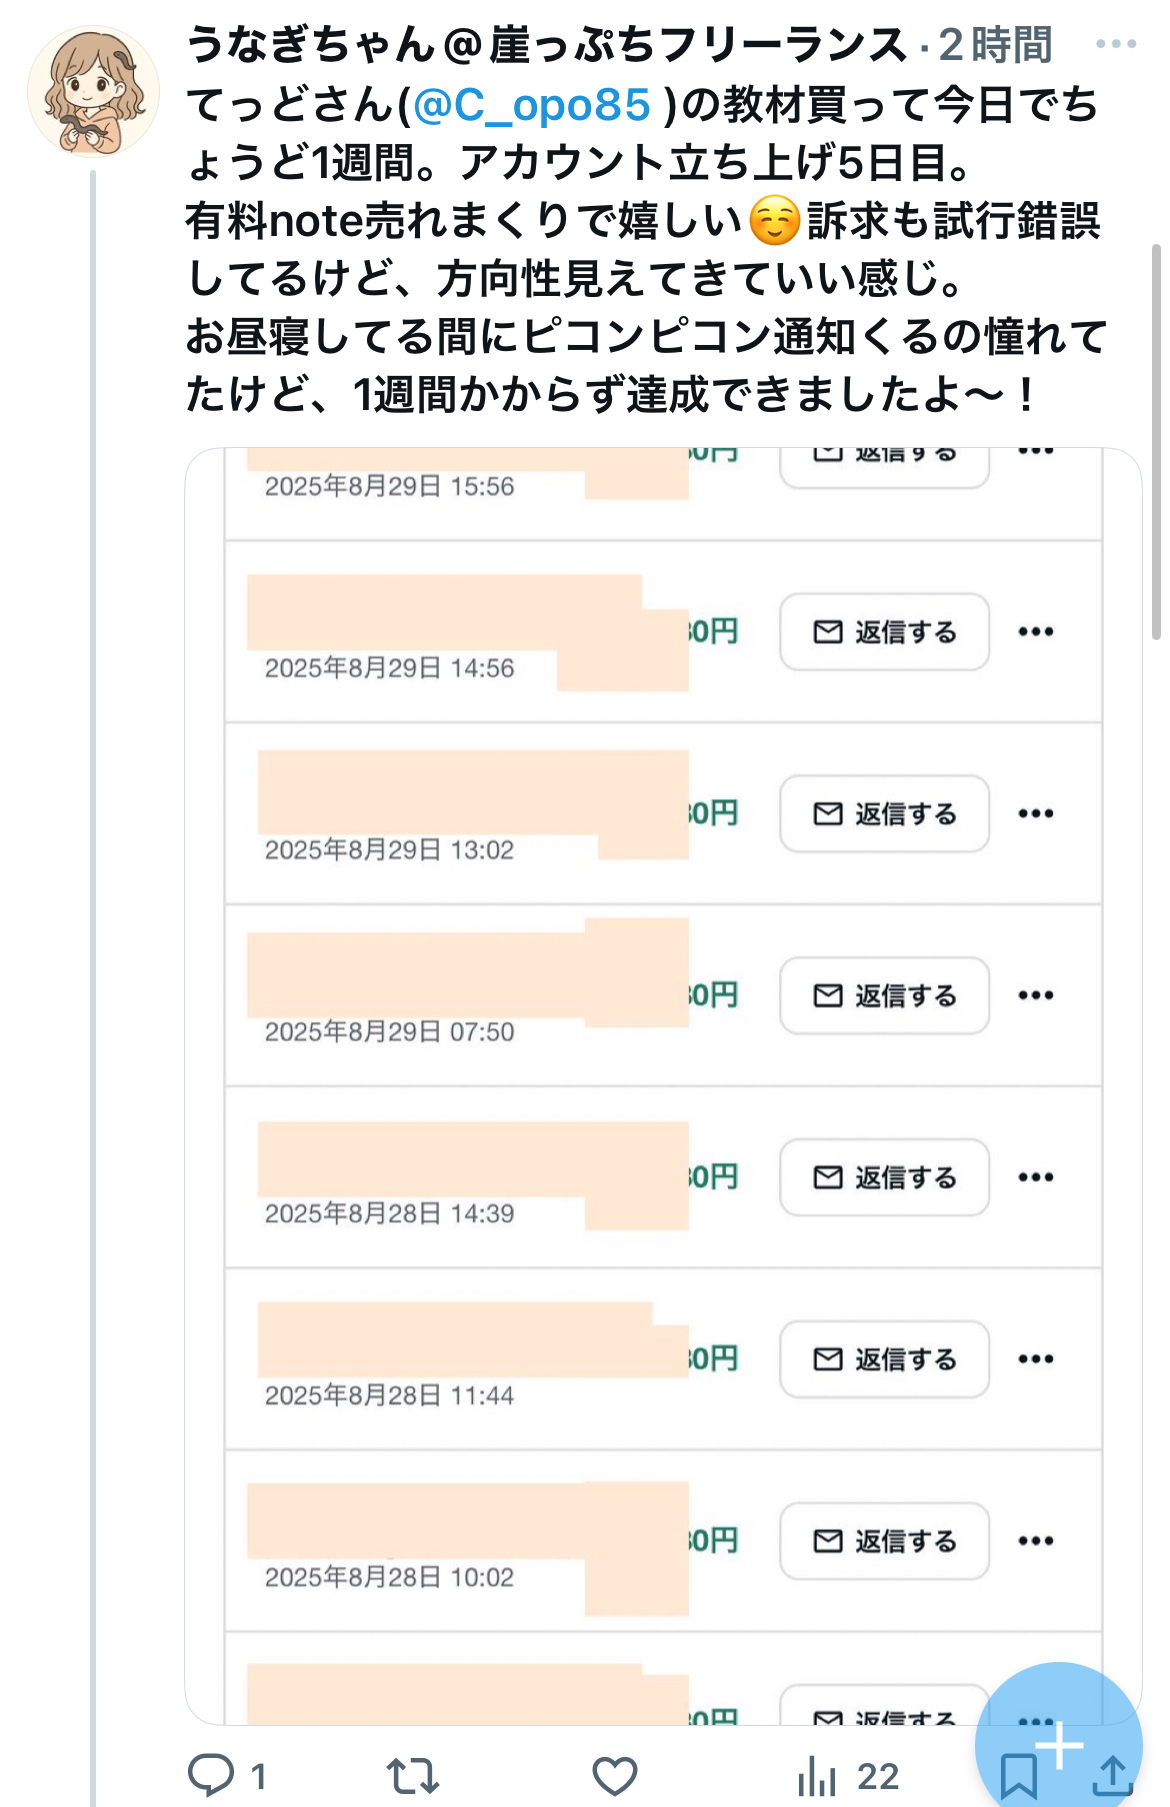Click 返信する for 8月29日 13:02 entry
Screen dimensions: 1170x1807
tap(884, 814)
